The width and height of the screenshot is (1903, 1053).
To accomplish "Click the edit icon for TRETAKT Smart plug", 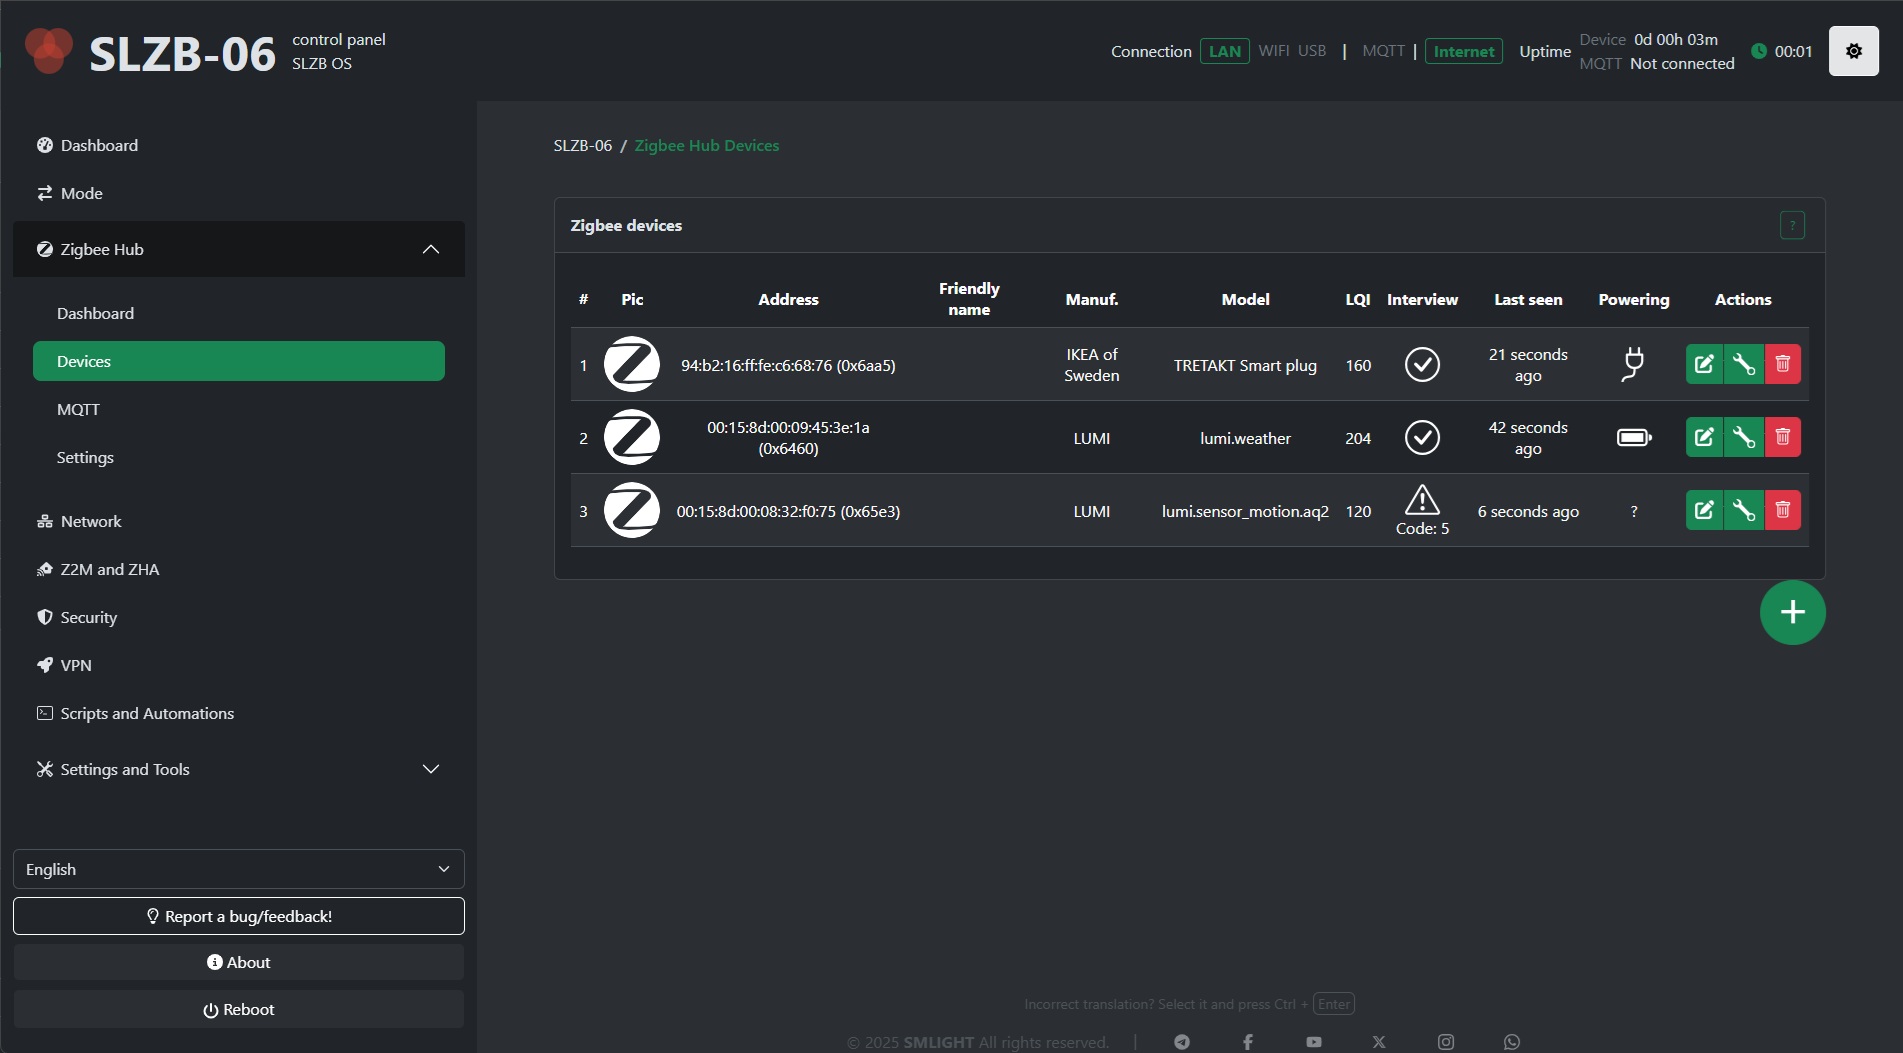I will (x=1704, y=364).
